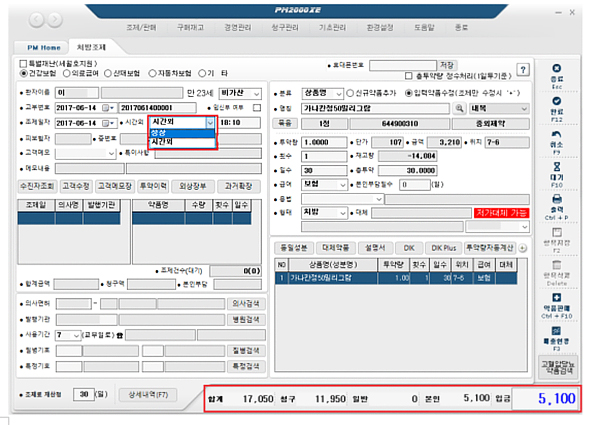The image size is (600, 425).
Task: Click the 휴대폰번호 input field
Action: coord(403,65)
